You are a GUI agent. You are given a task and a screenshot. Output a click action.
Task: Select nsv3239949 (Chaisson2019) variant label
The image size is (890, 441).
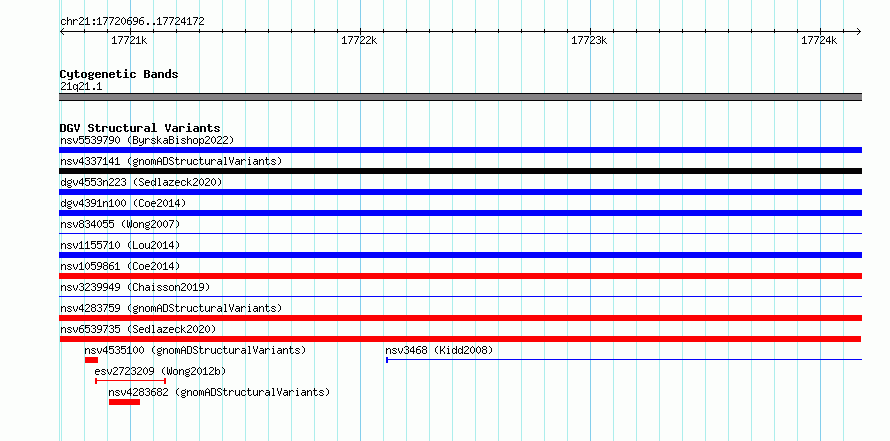pyautogui.click(x=135, y=287)
